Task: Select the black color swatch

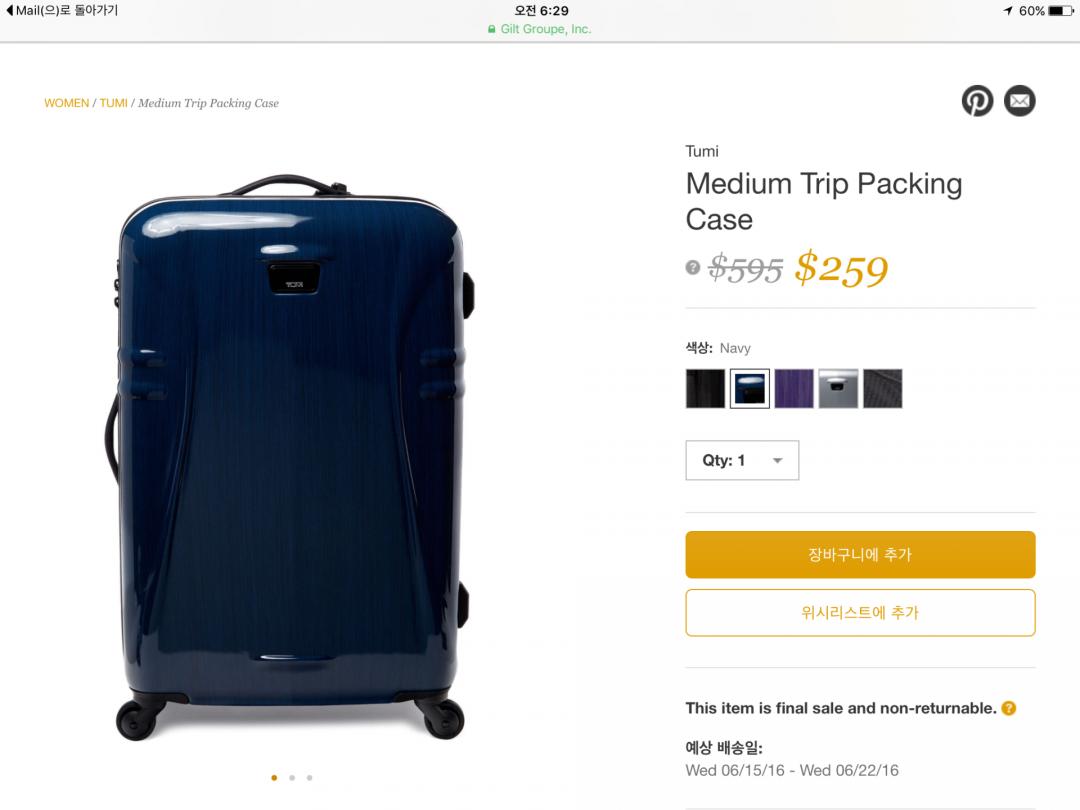Action: (x=705, y=388)
